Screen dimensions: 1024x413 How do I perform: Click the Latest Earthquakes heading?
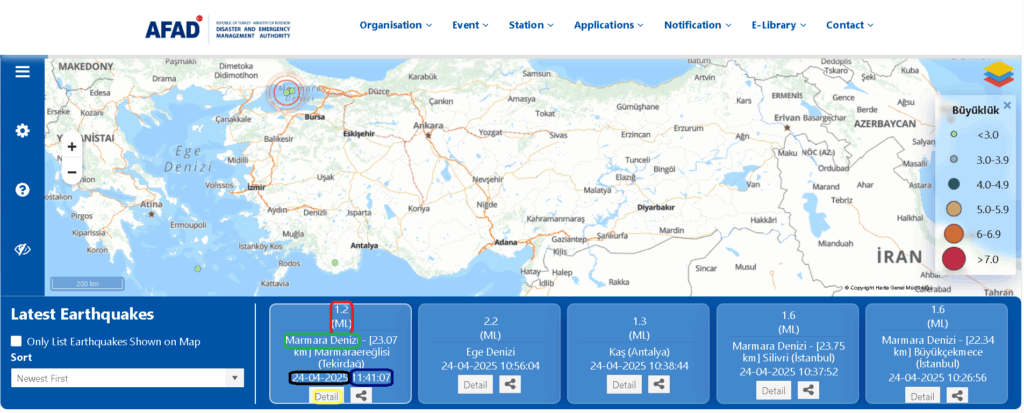[x=82, y=314]
